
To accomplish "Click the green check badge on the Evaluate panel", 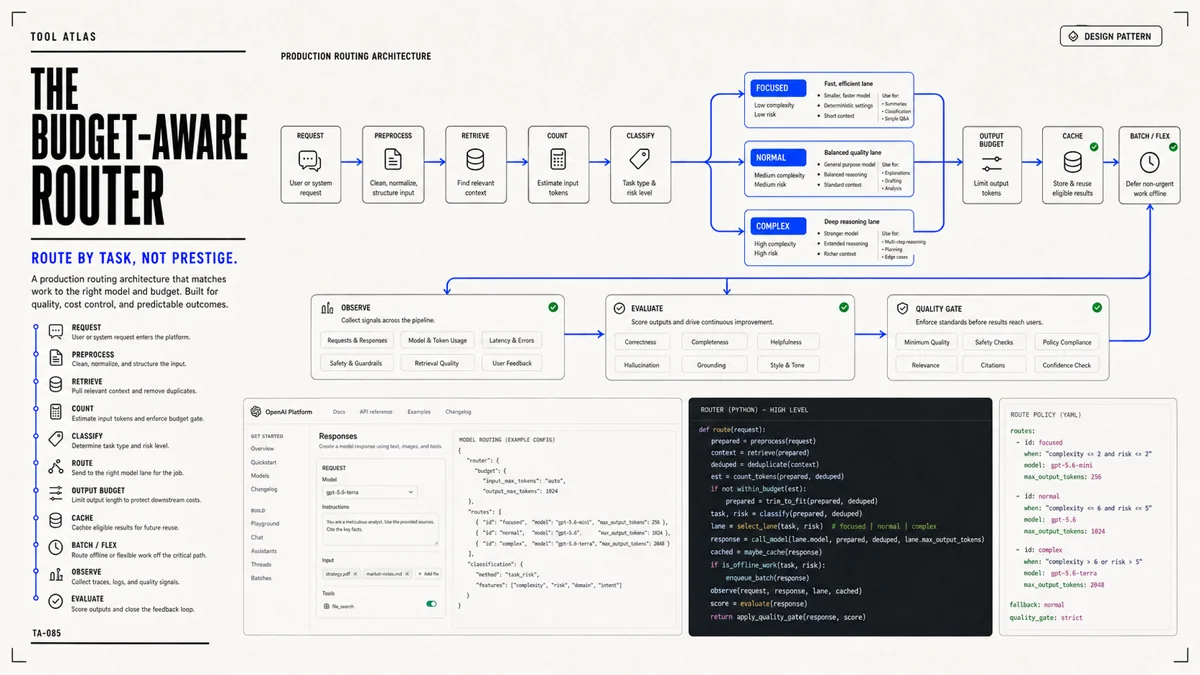I will 844,308.
